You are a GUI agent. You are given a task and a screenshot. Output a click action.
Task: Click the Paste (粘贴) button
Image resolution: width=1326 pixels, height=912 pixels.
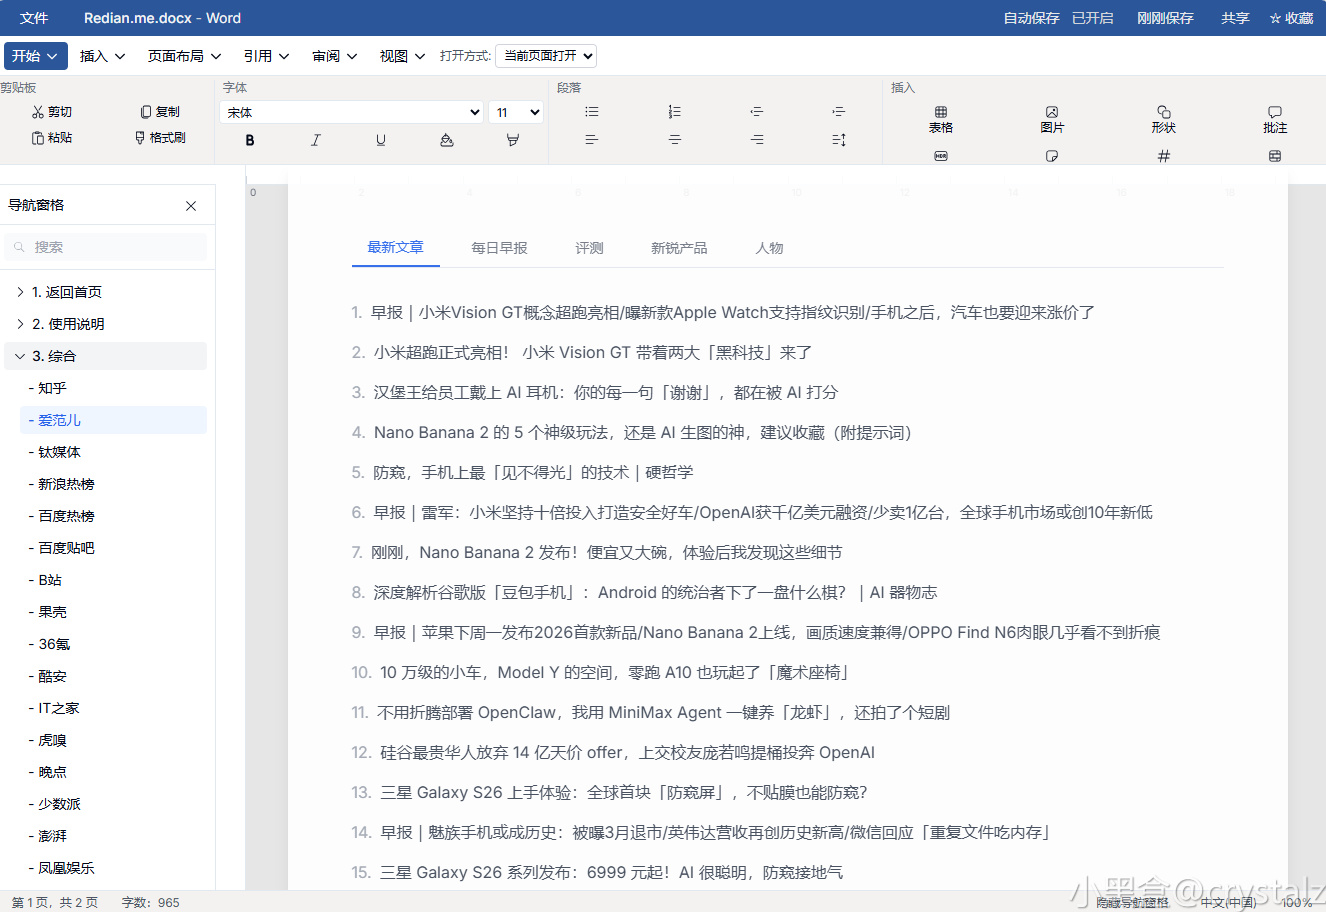point(52,138)
